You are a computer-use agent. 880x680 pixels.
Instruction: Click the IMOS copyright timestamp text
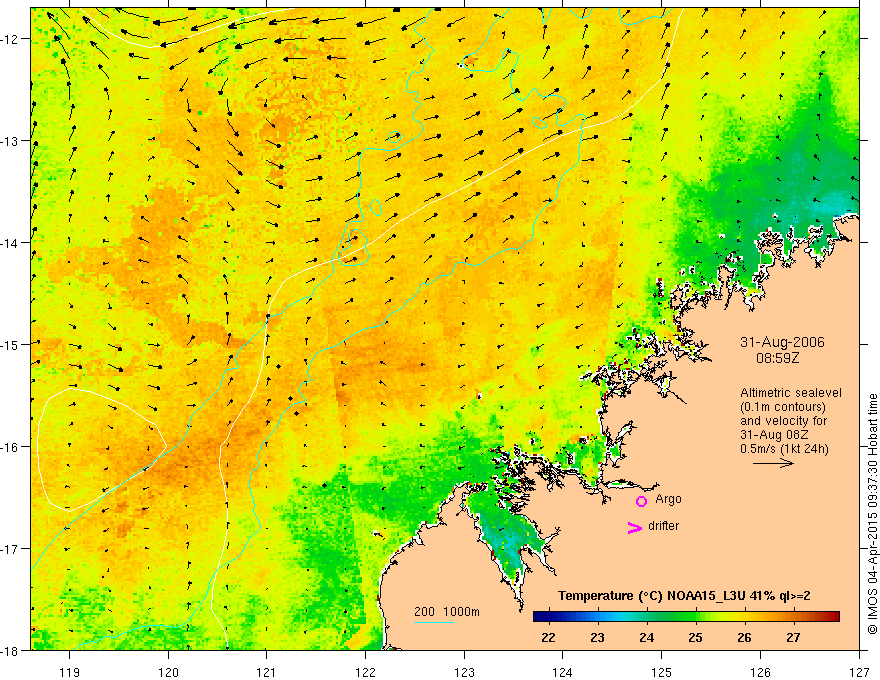pyautogui.click(x=872, y=514)
